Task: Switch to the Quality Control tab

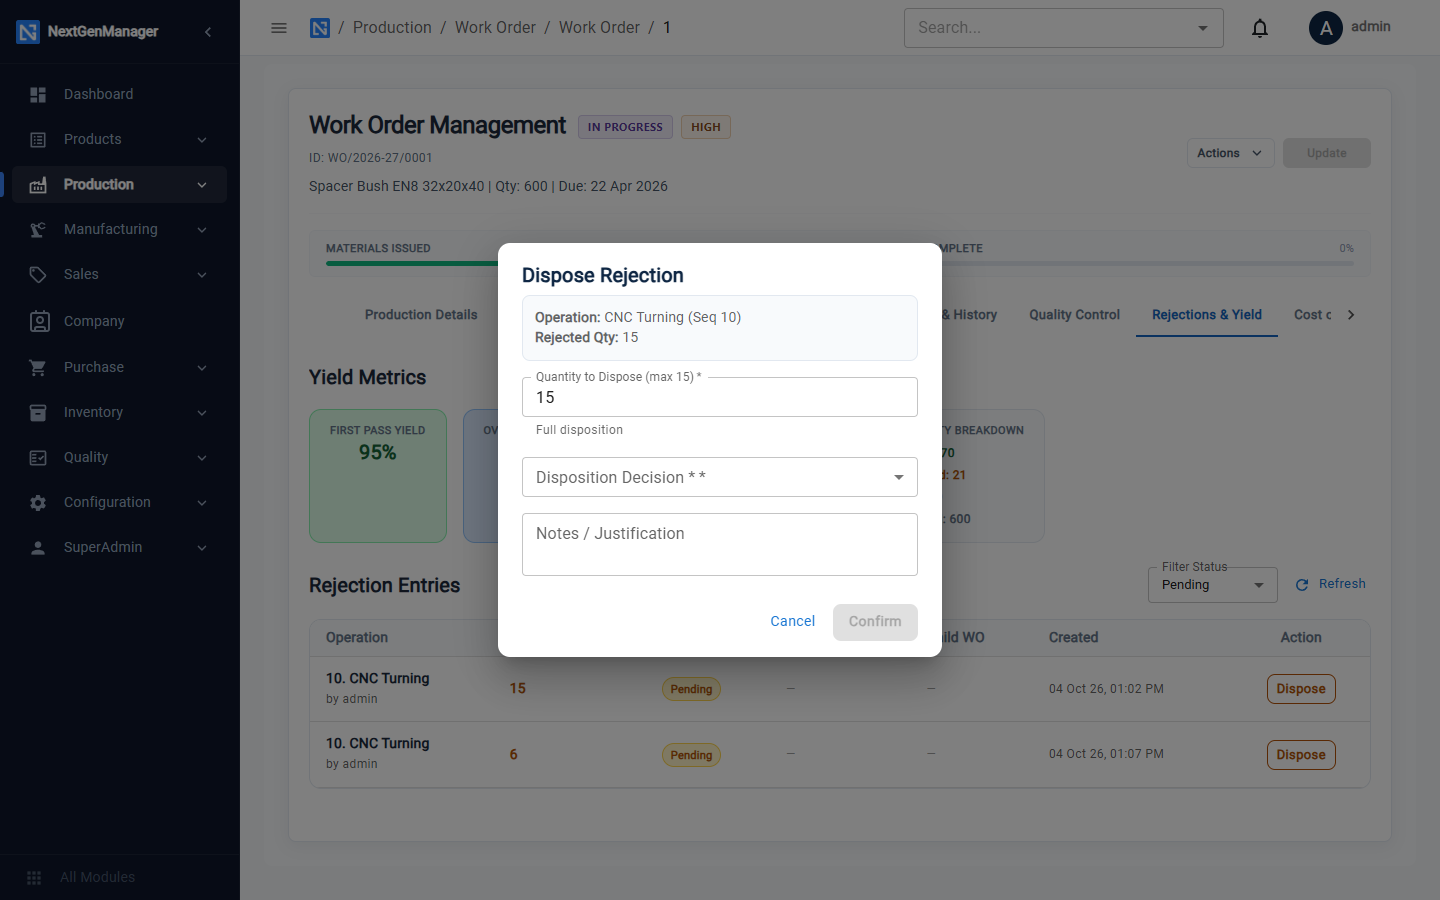Action: tap(1075, 315)
